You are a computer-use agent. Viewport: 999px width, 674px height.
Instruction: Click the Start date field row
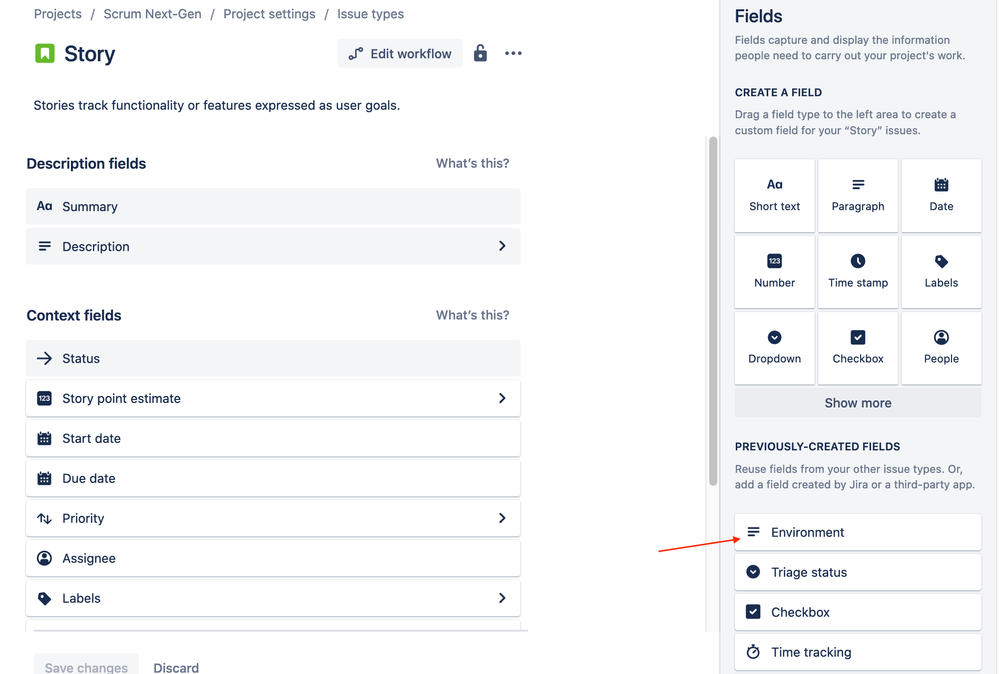273,438
